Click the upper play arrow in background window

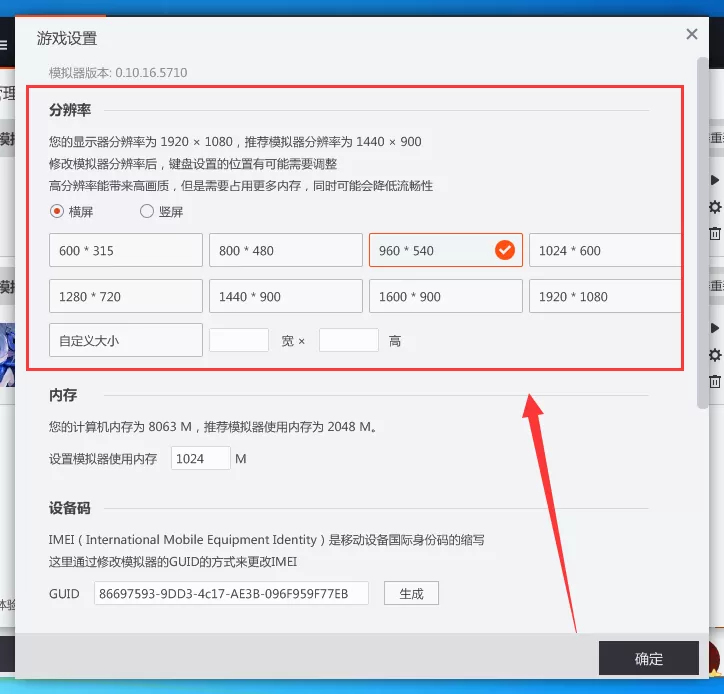click(x=715, y=180)
